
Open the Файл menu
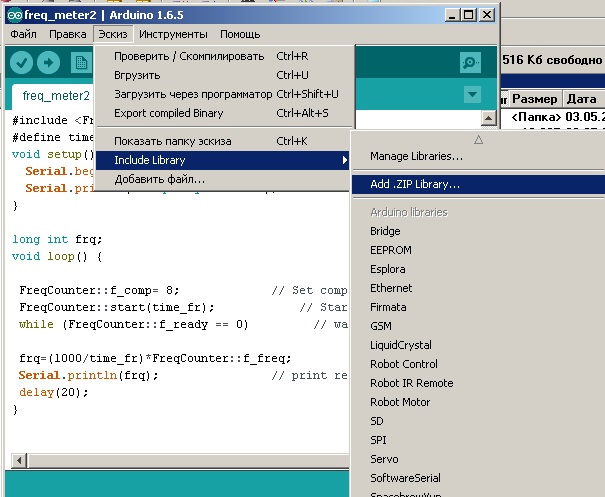[x=24, y=34]
